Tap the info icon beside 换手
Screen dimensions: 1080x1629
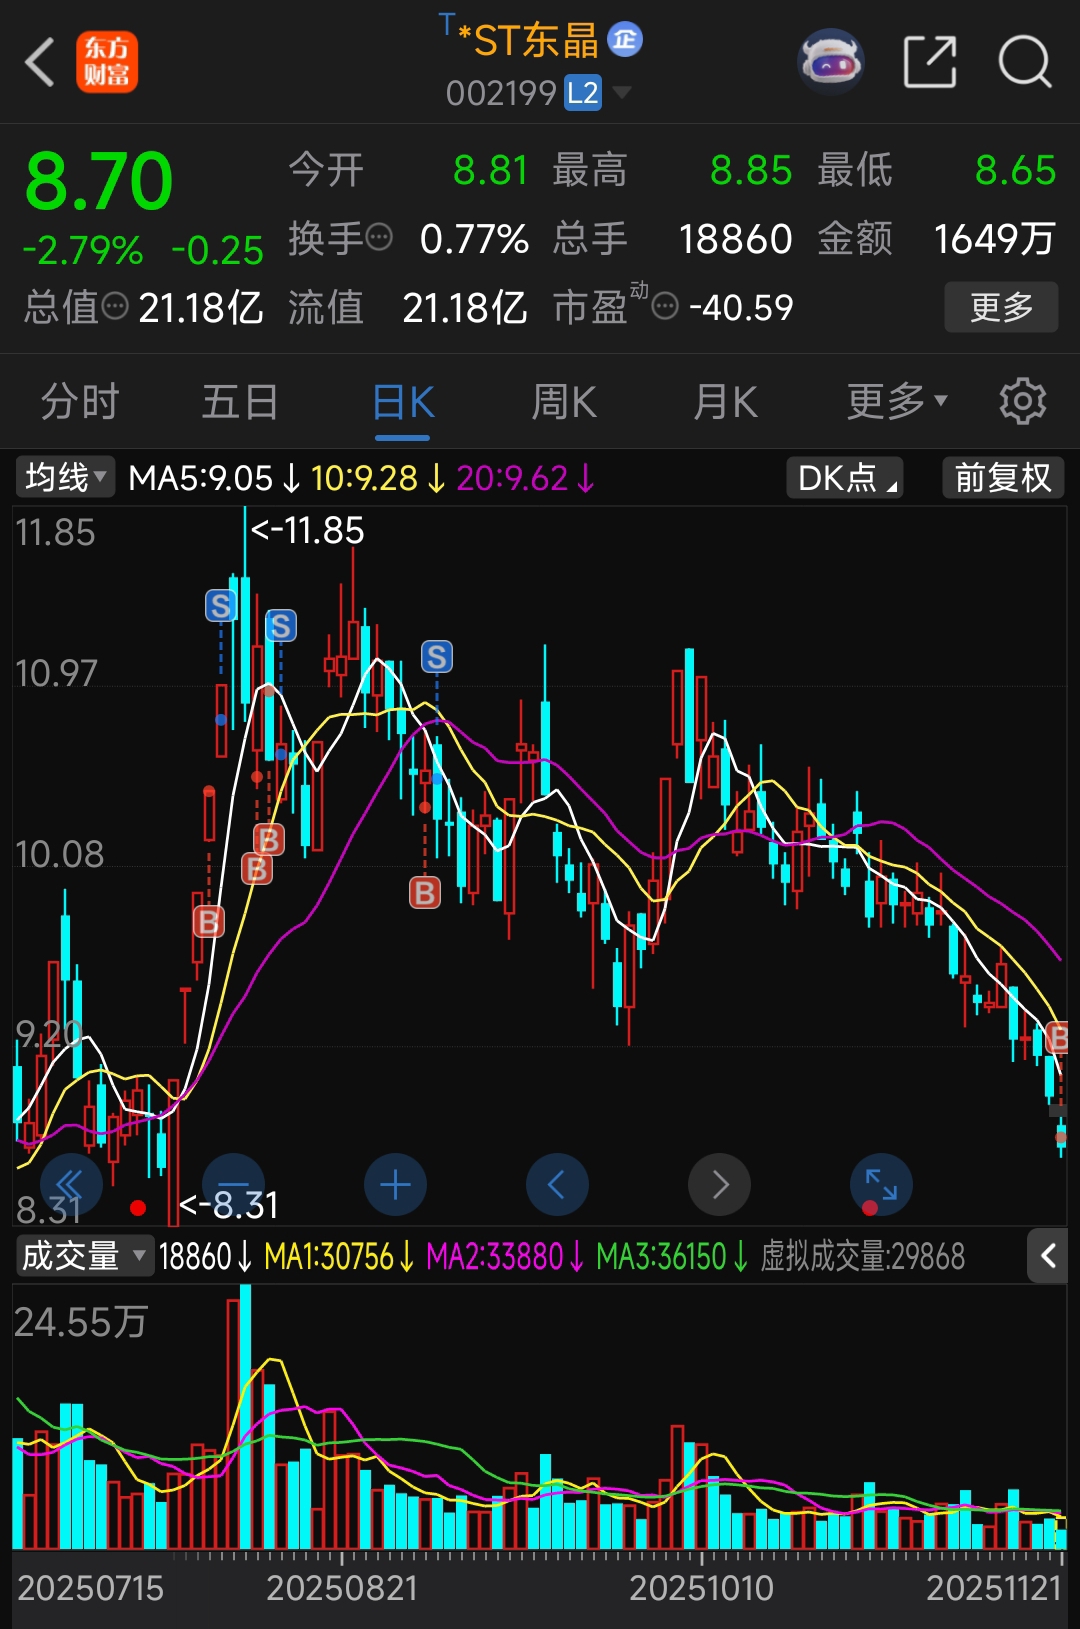point(379,238)
